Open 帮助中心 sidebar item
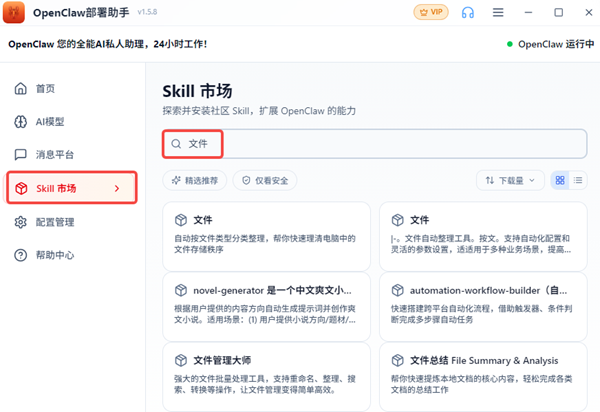Image resolution: width=600 pixels, height=412 pixels. [x=72, y=255]
